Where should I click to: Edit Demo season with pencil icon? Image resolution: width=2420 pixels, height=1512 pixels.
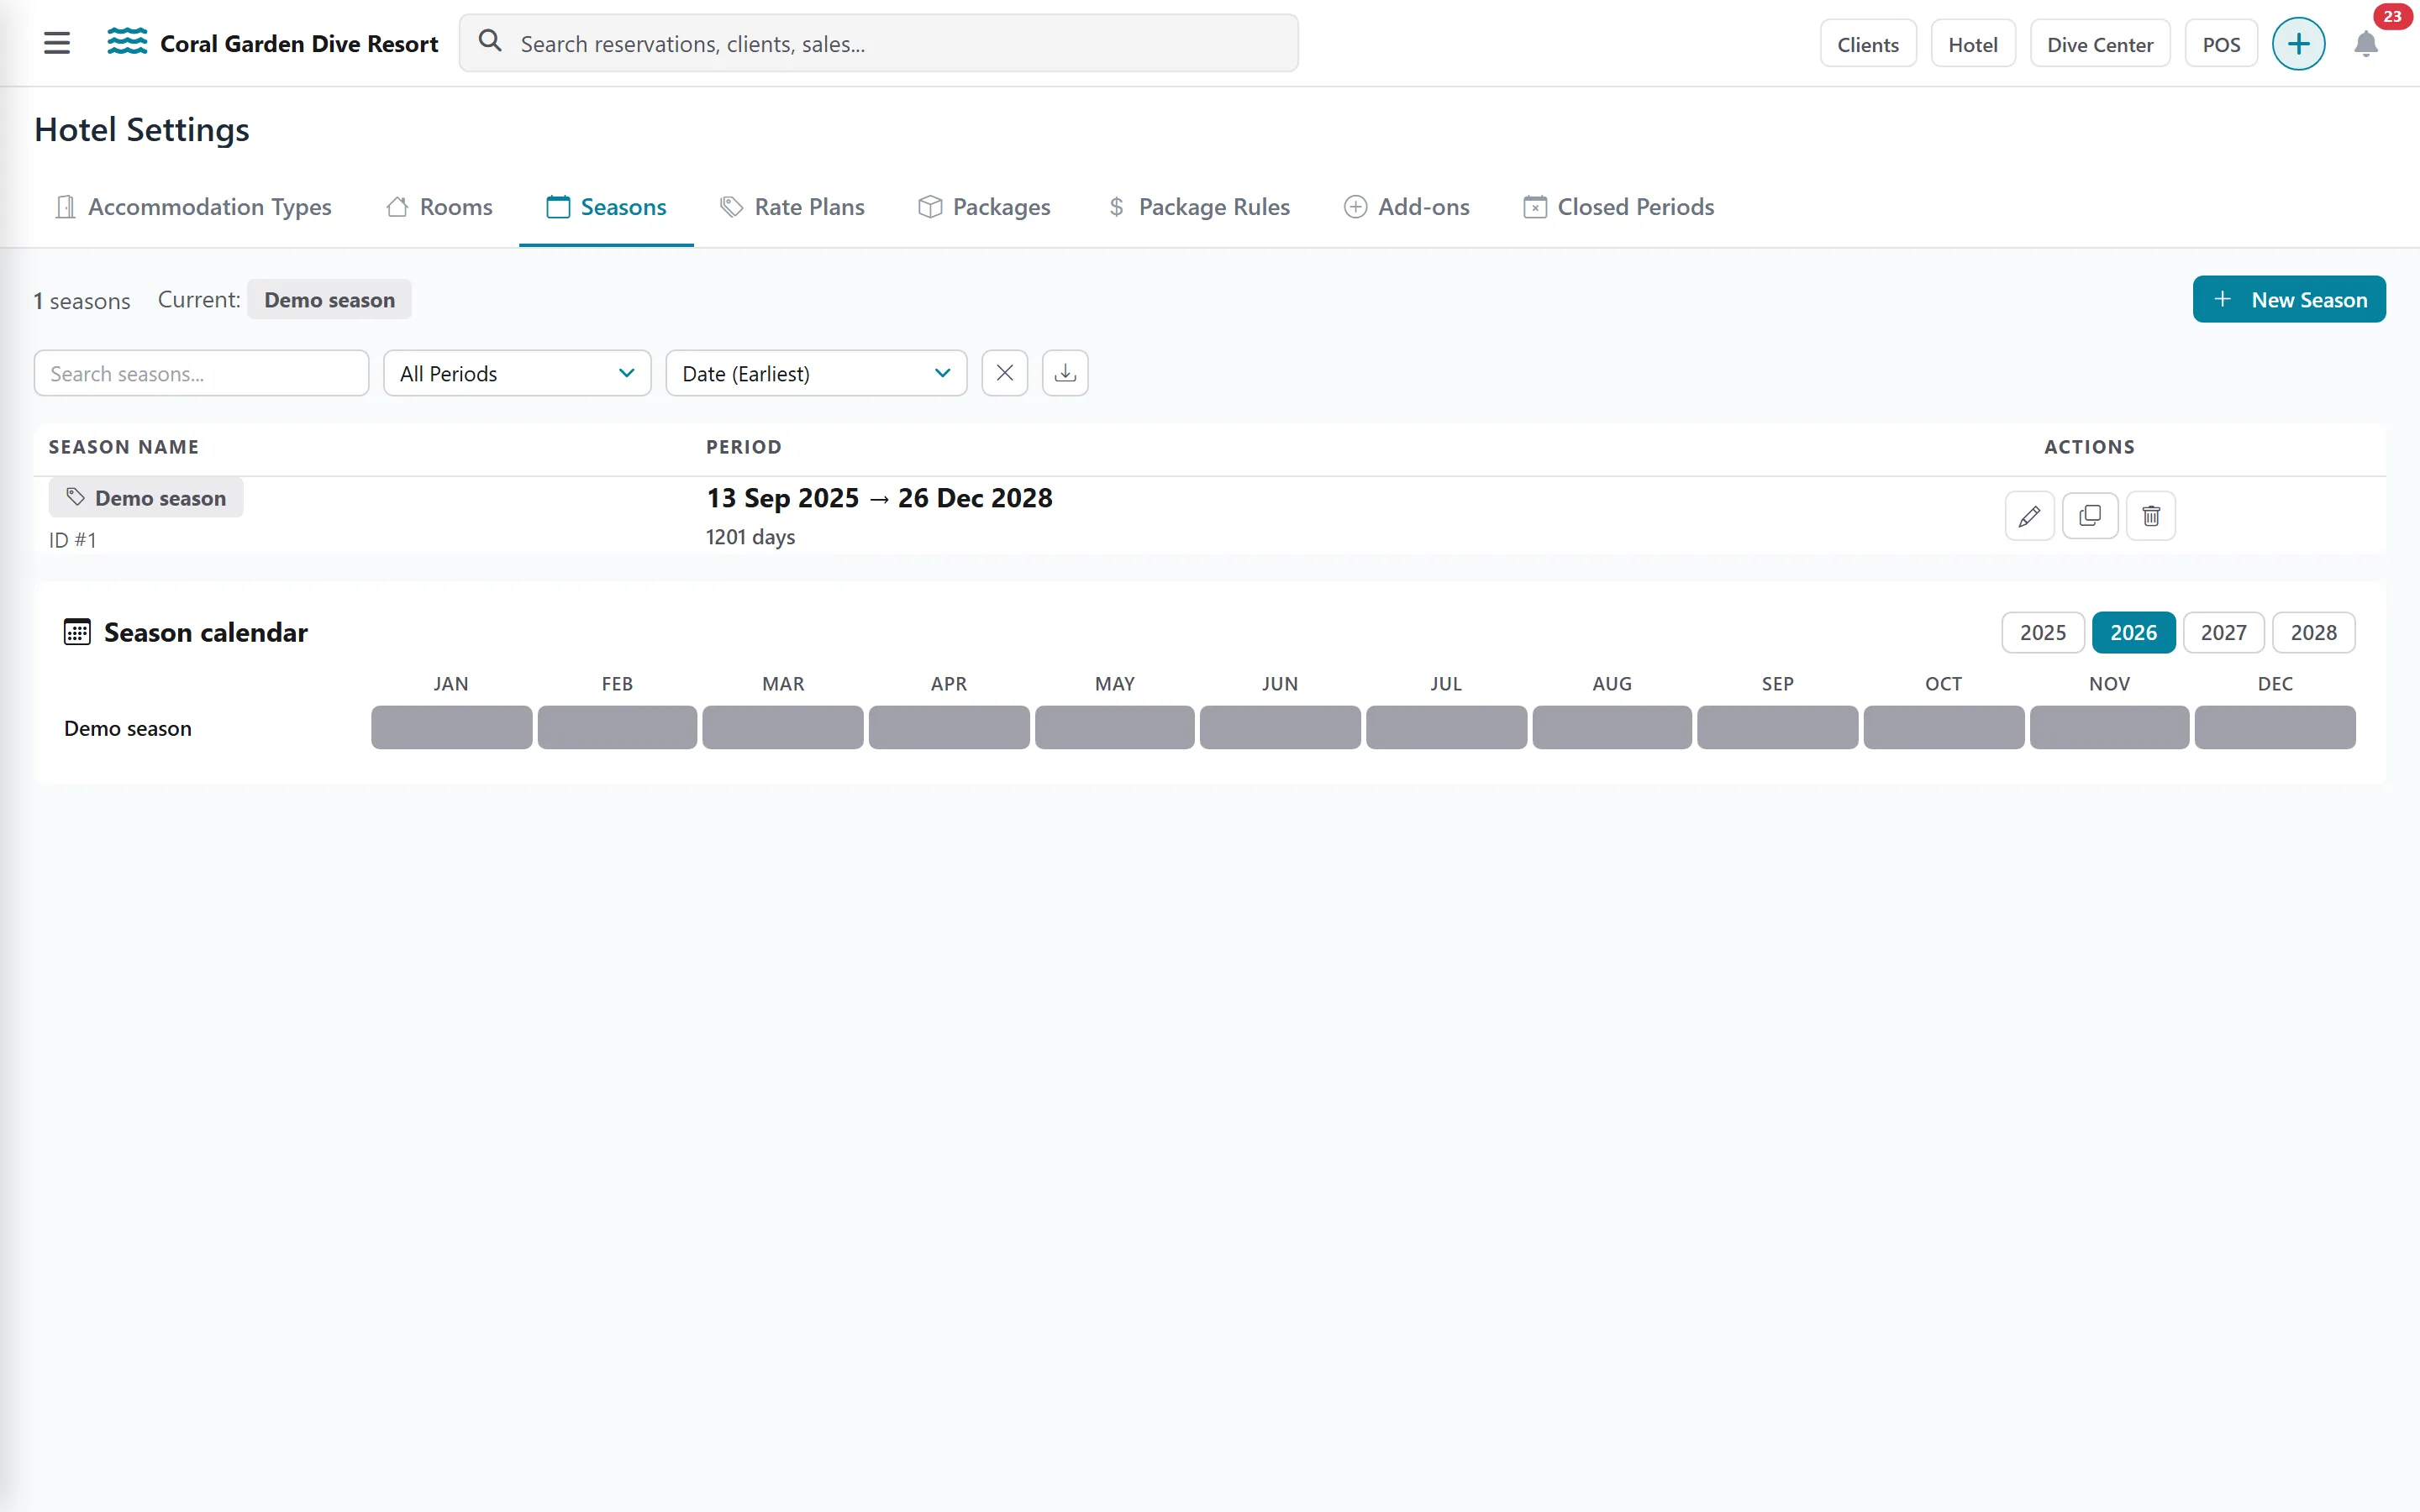(2029, 516)
